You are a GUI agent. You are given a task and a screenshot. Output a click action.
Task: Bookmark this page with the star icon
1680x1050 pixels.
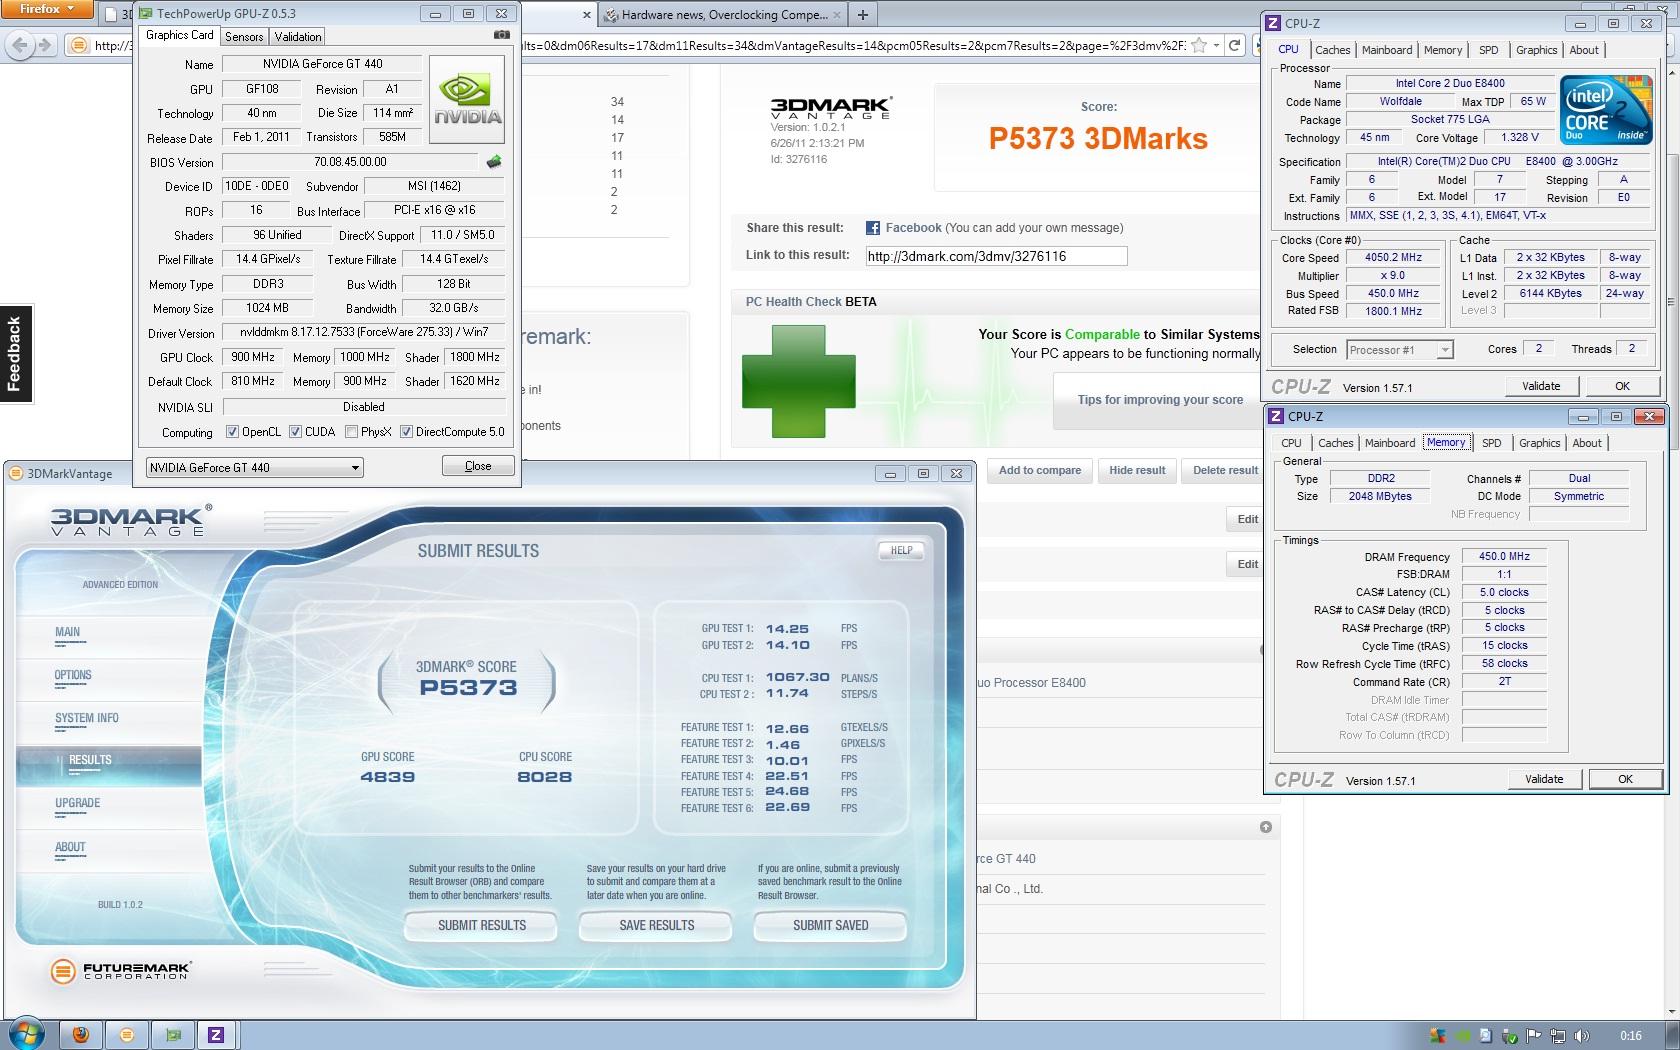pos(1199,45)
